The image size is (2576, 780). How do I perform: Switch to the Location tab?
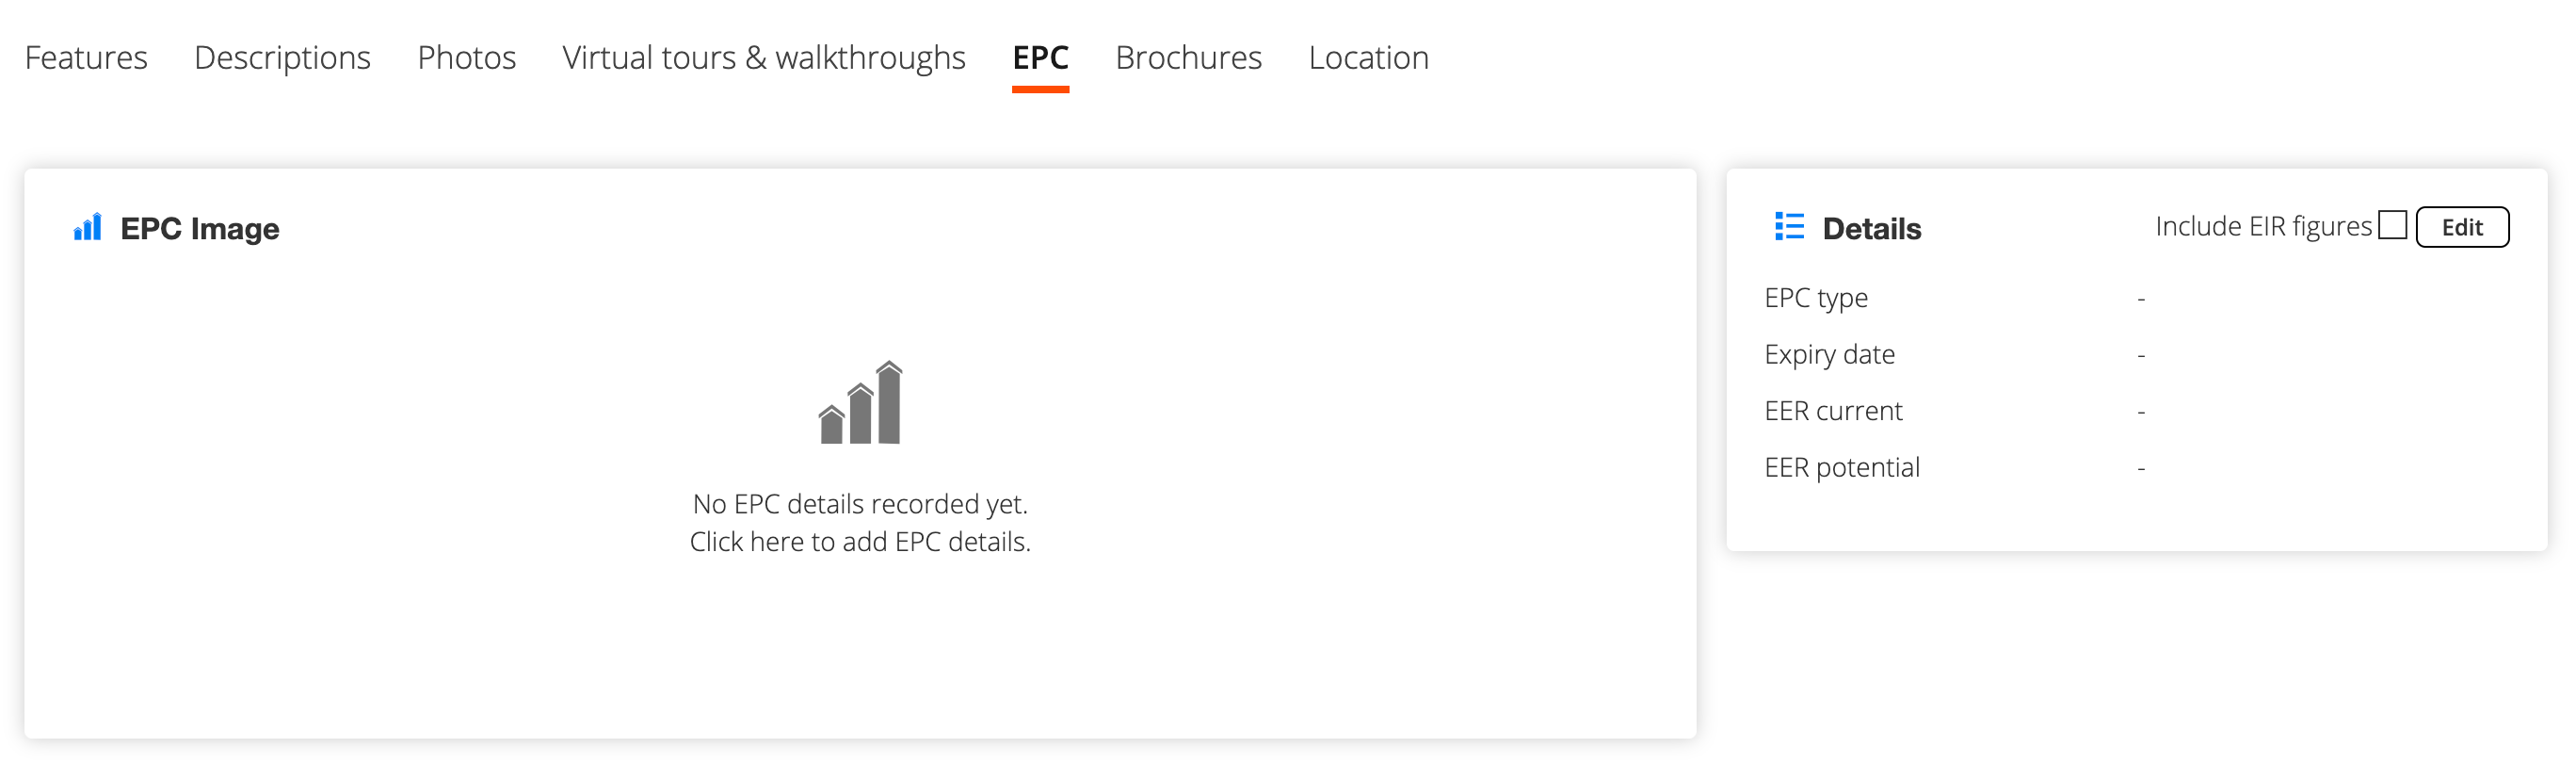coord(1368,58)
